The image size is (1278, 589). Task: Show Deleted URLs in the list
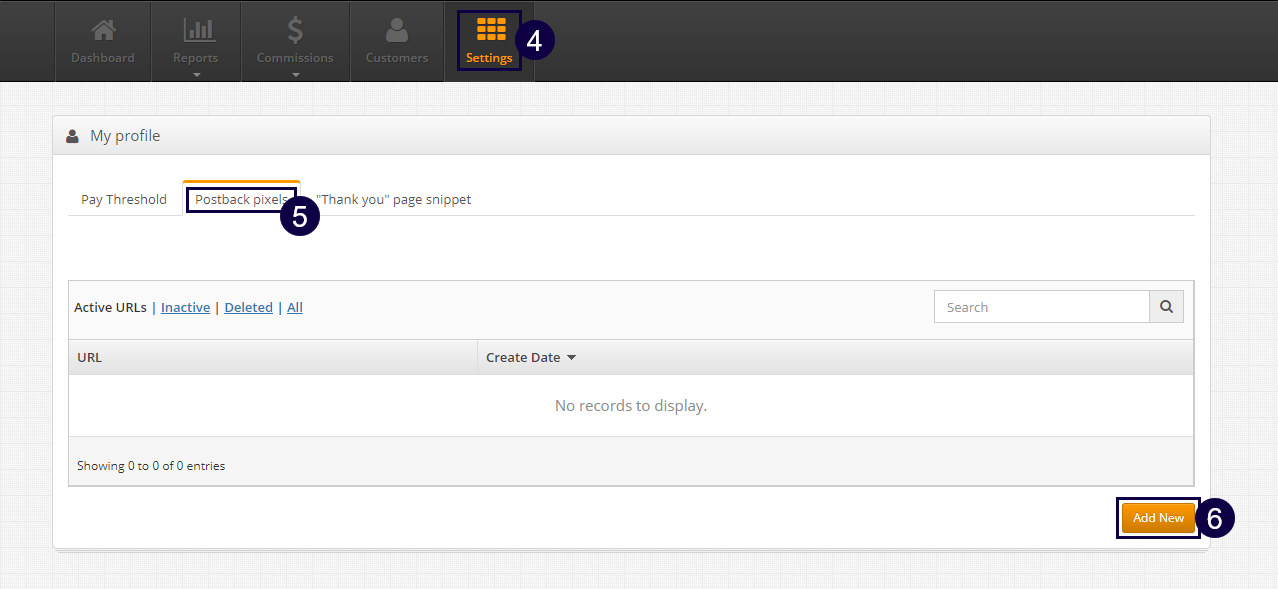point(248,307)
